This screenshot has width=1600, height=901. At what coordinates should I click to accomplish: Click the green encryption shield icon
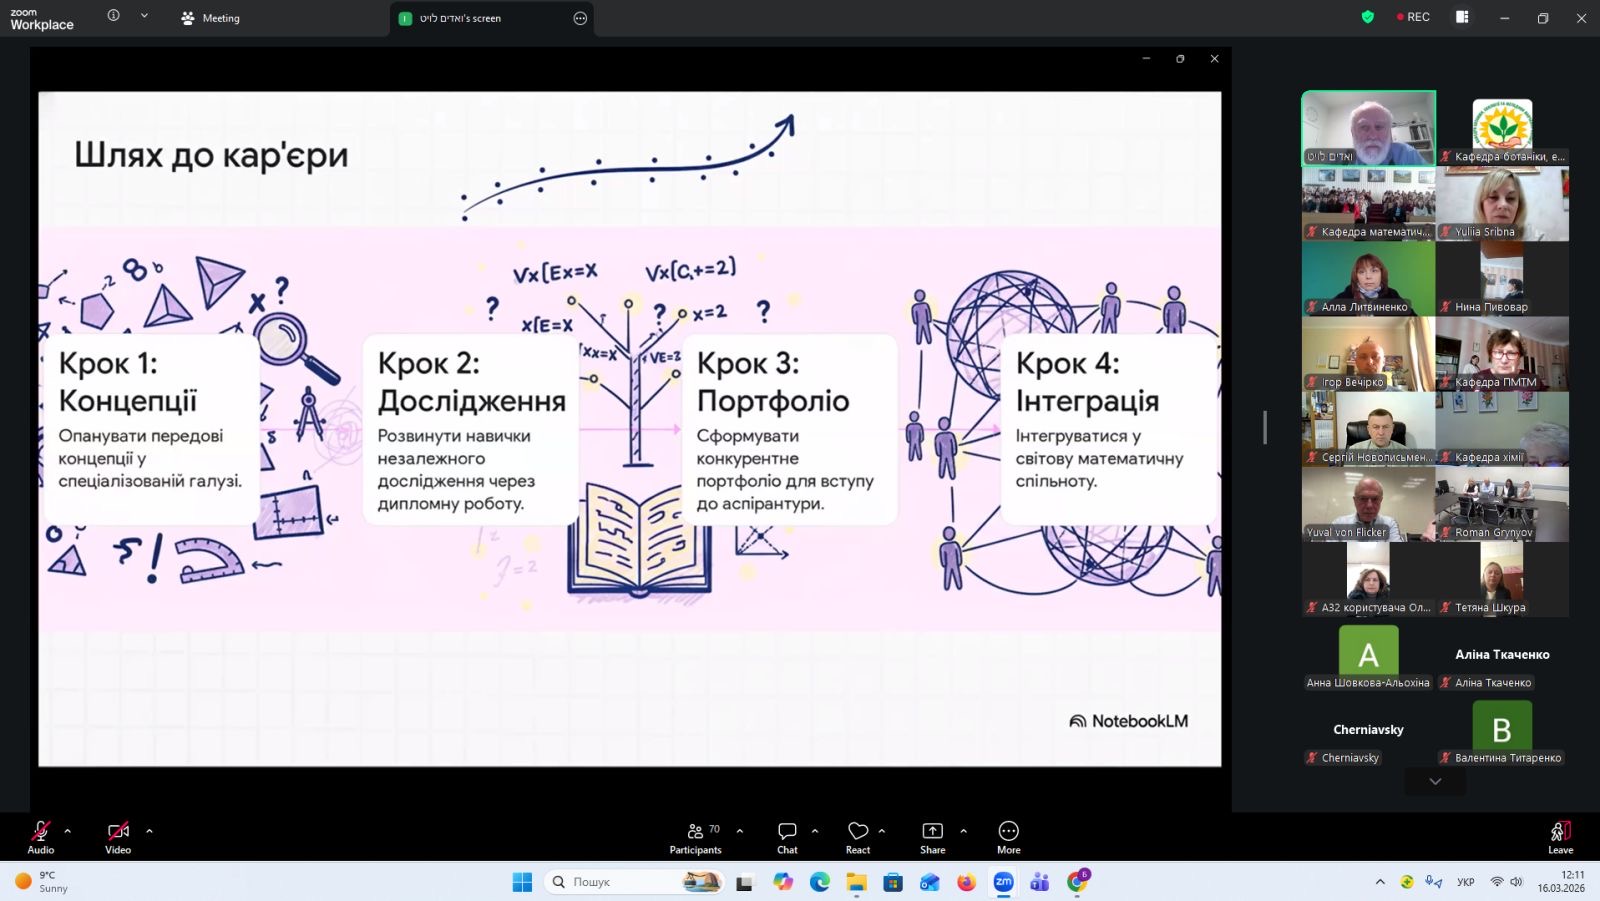(1368, 17)
